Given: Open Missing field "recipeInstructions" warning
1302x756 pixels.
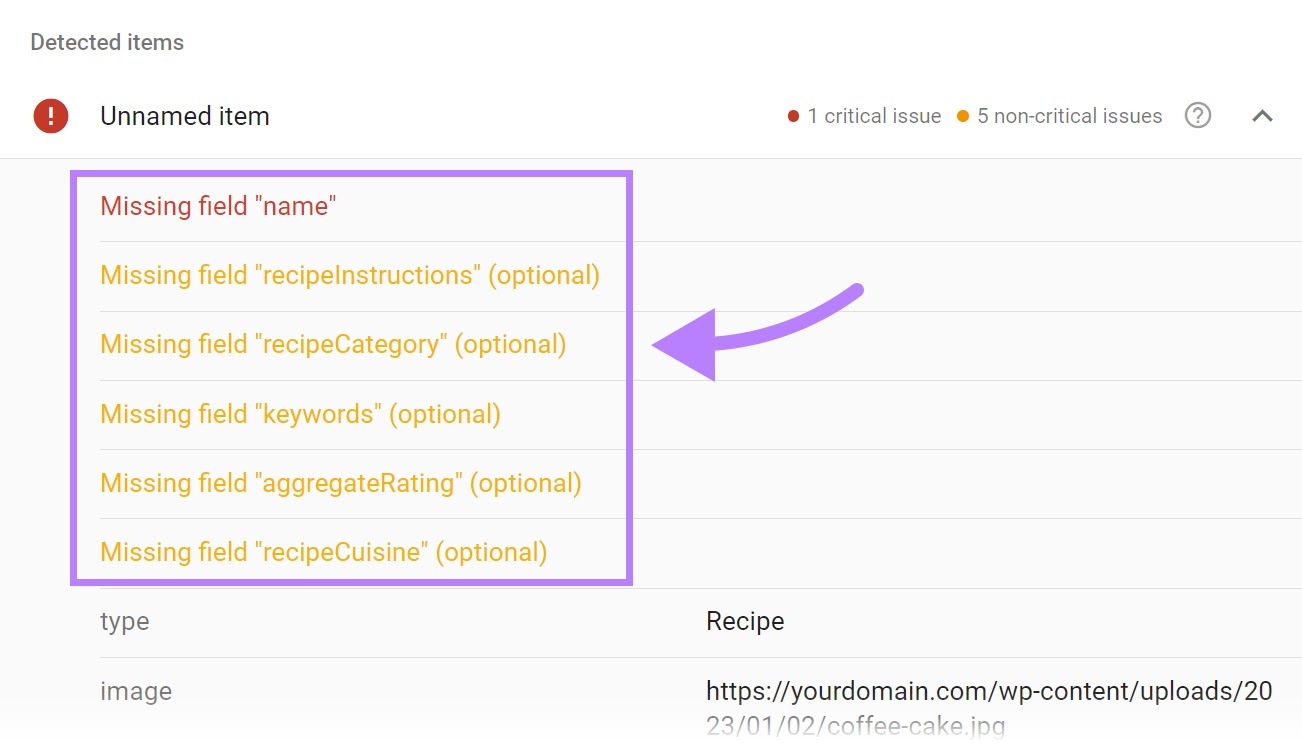Looking at the screenshot, I should (350, 275).
